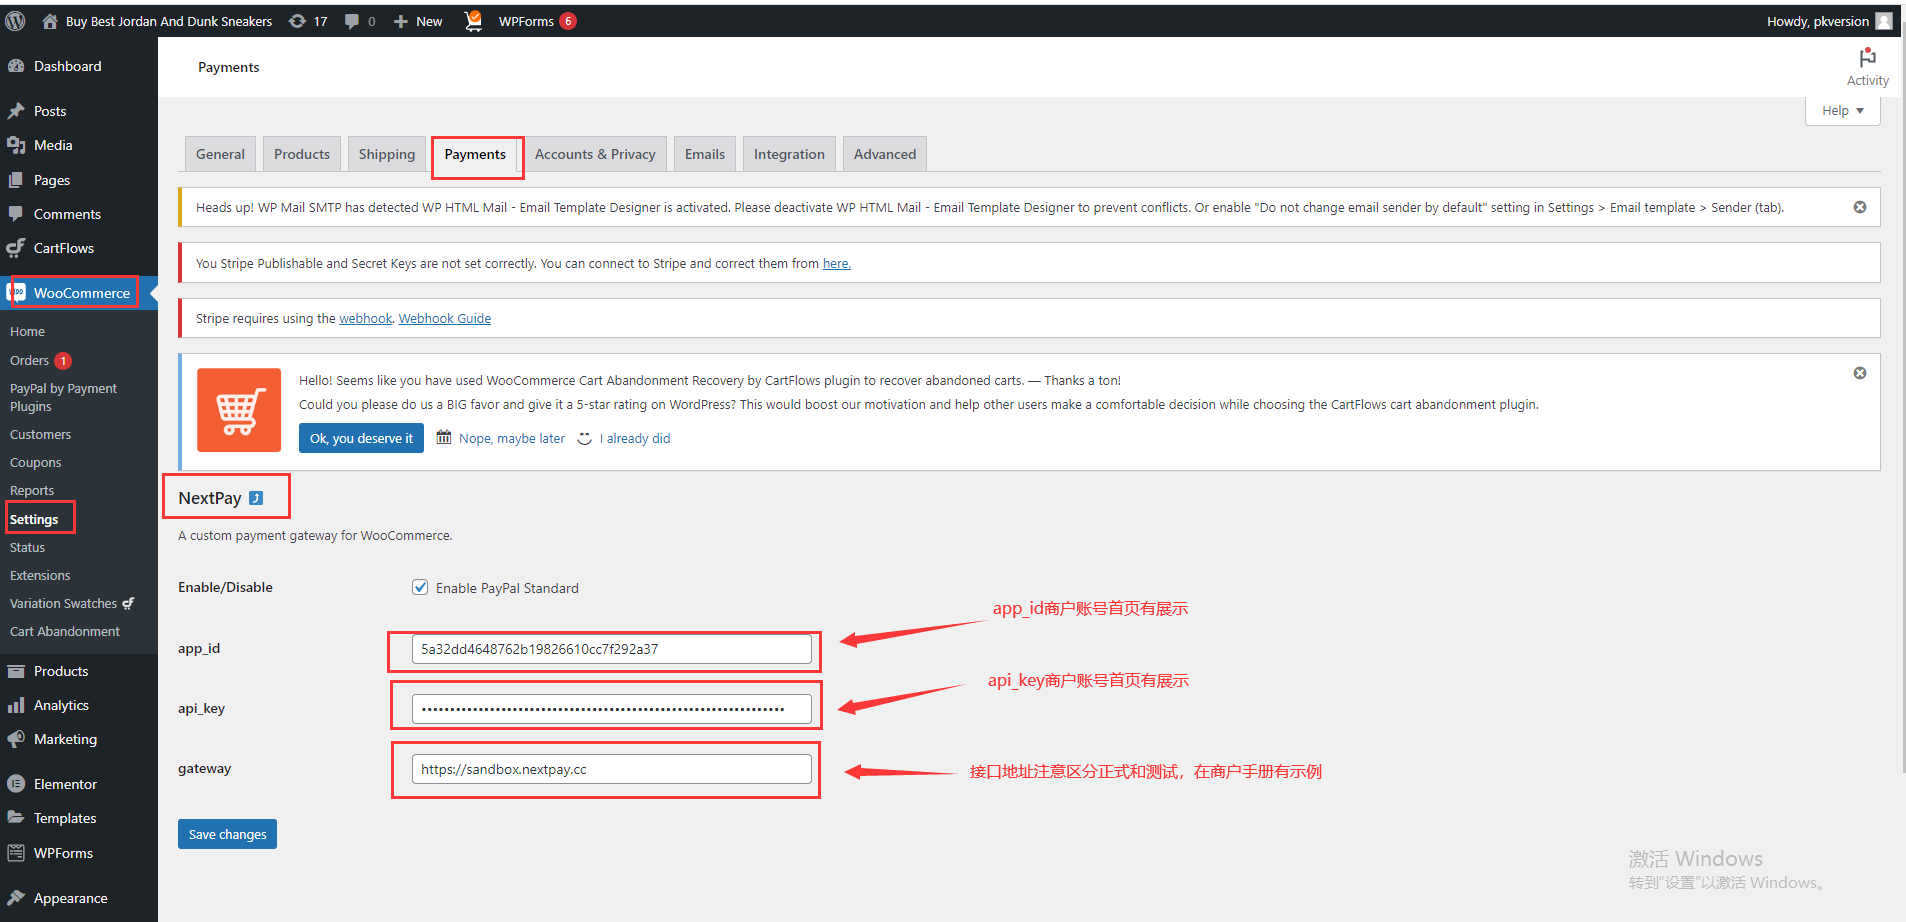Open the Coupons submenu item
Screen dimensions: 1906x922
pyautogui.click(x=36, y=463)
